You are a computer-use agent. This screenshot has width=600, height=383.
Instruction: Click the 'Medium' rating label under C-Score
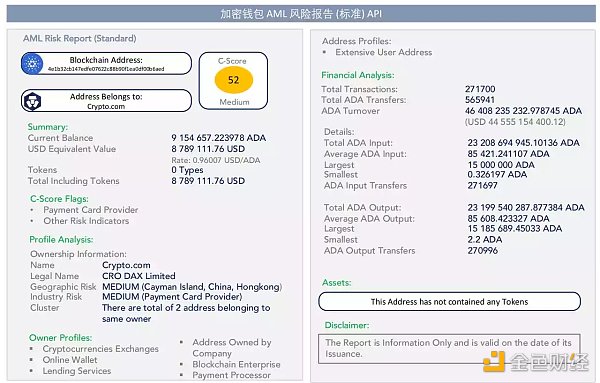coord(234,102)
